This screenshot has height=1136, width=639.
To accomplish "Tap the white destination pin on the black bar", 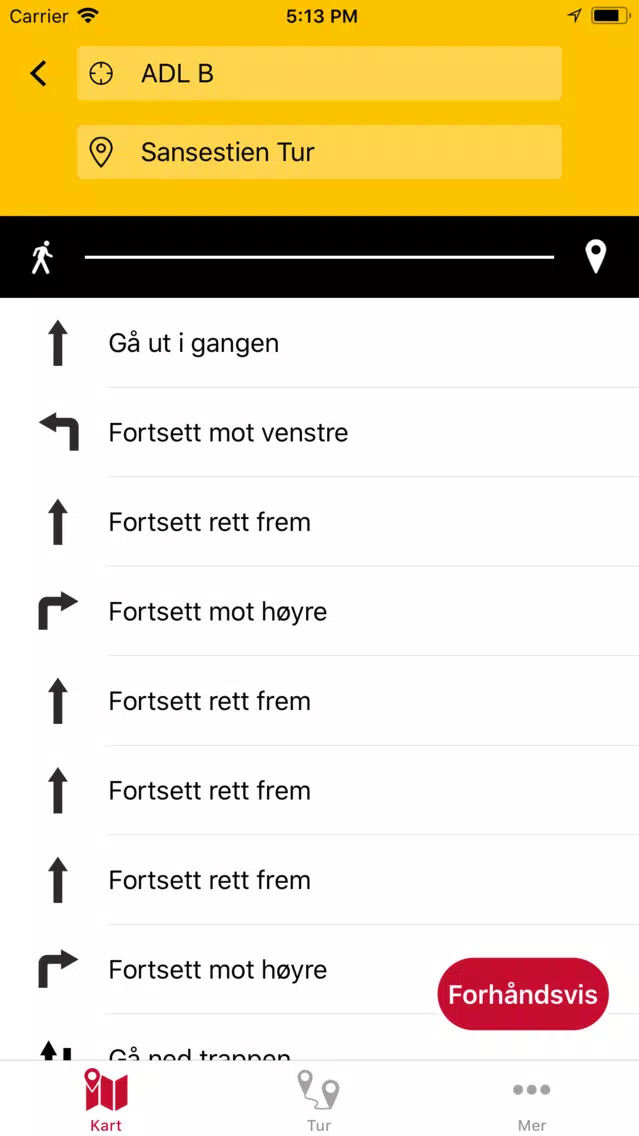I will point(596,257).
